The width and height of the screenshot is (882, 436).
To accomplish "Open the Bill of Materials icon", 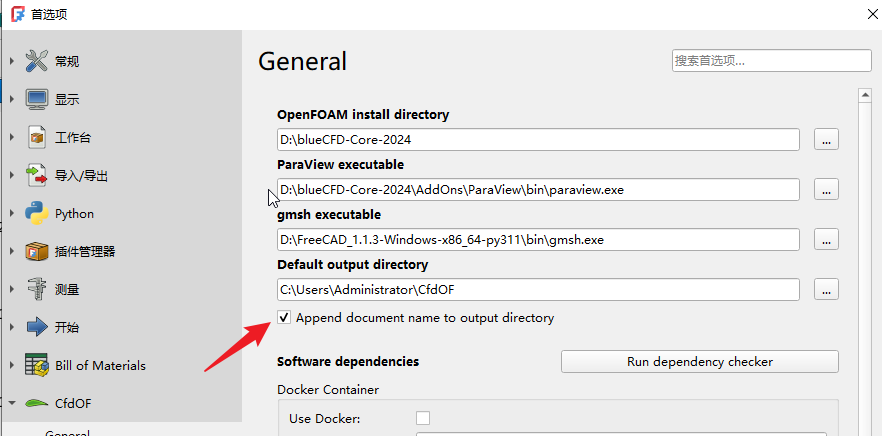I will [x=37, y=366].
